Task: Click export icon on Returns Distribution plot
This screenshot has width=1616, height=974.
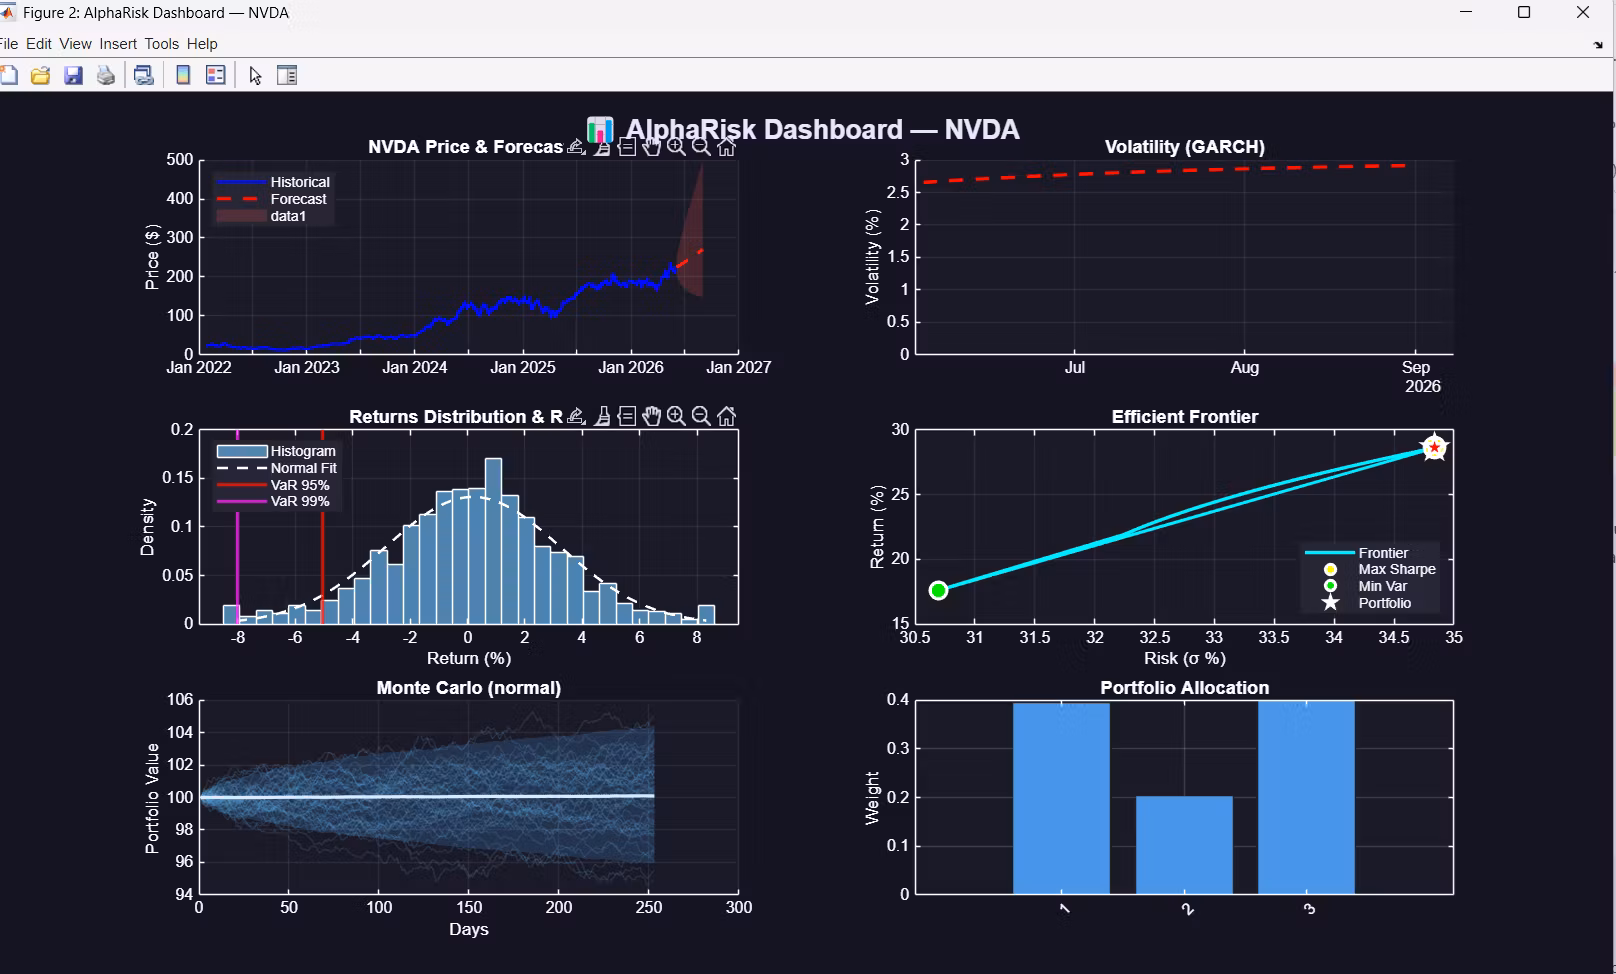Action: click(x=576, y=416)
